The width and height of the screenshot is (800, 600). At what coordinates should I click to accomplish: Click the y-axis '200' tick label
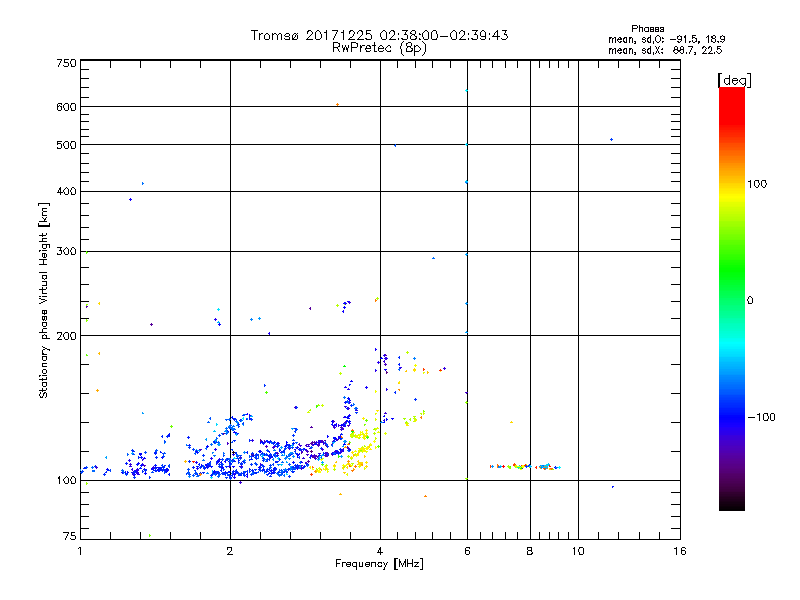(66, 336)
